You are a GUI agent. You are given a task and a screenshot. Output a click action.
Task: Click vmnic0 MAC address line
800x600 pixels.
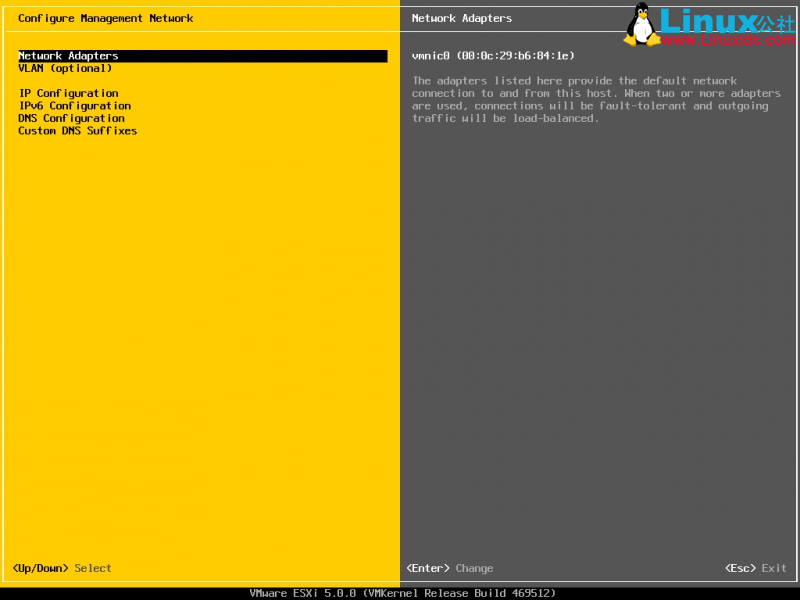click(x=493, y=56)
